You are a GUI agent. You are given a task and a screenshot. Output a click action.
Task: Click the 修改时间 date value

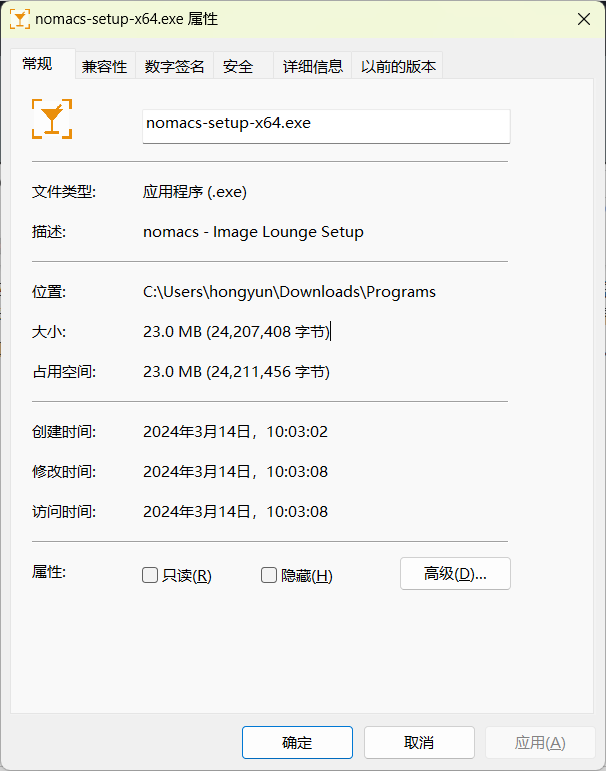pos(235,472)
